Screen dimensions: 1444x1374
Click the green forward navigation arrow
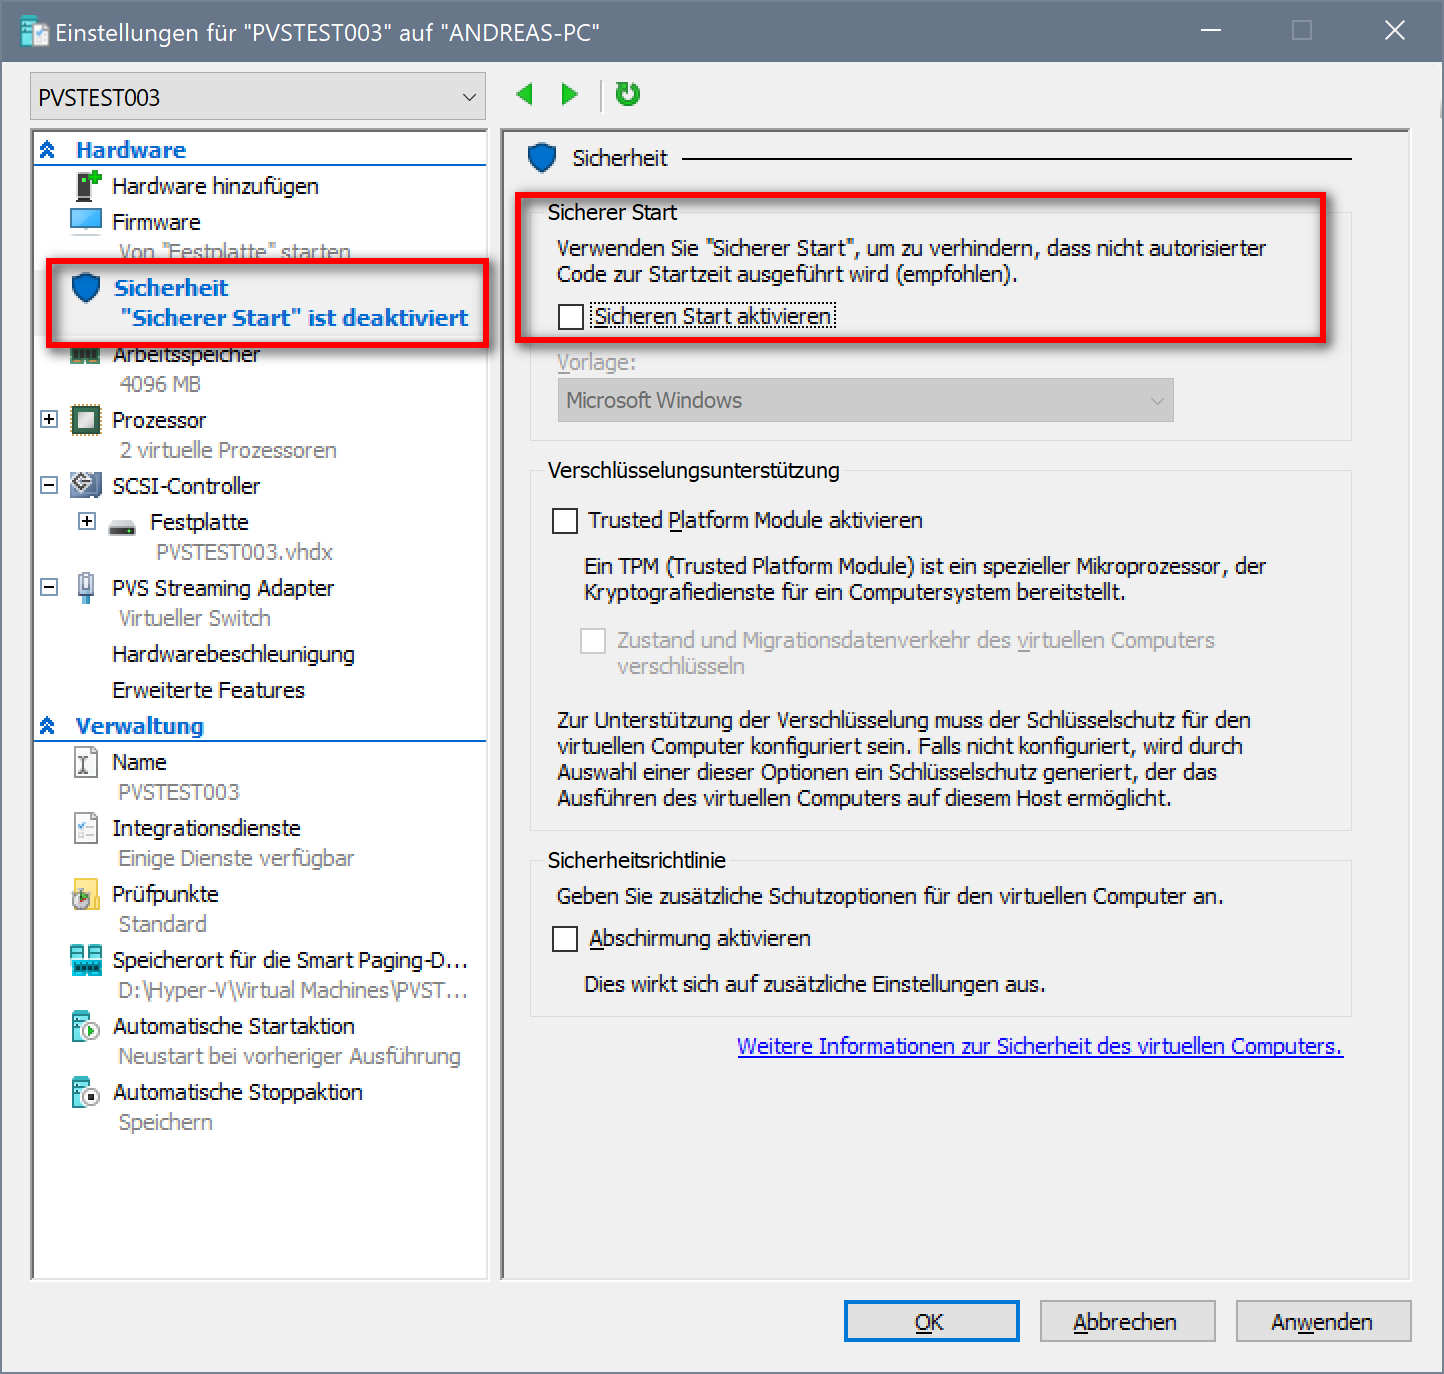pos(570,95)
